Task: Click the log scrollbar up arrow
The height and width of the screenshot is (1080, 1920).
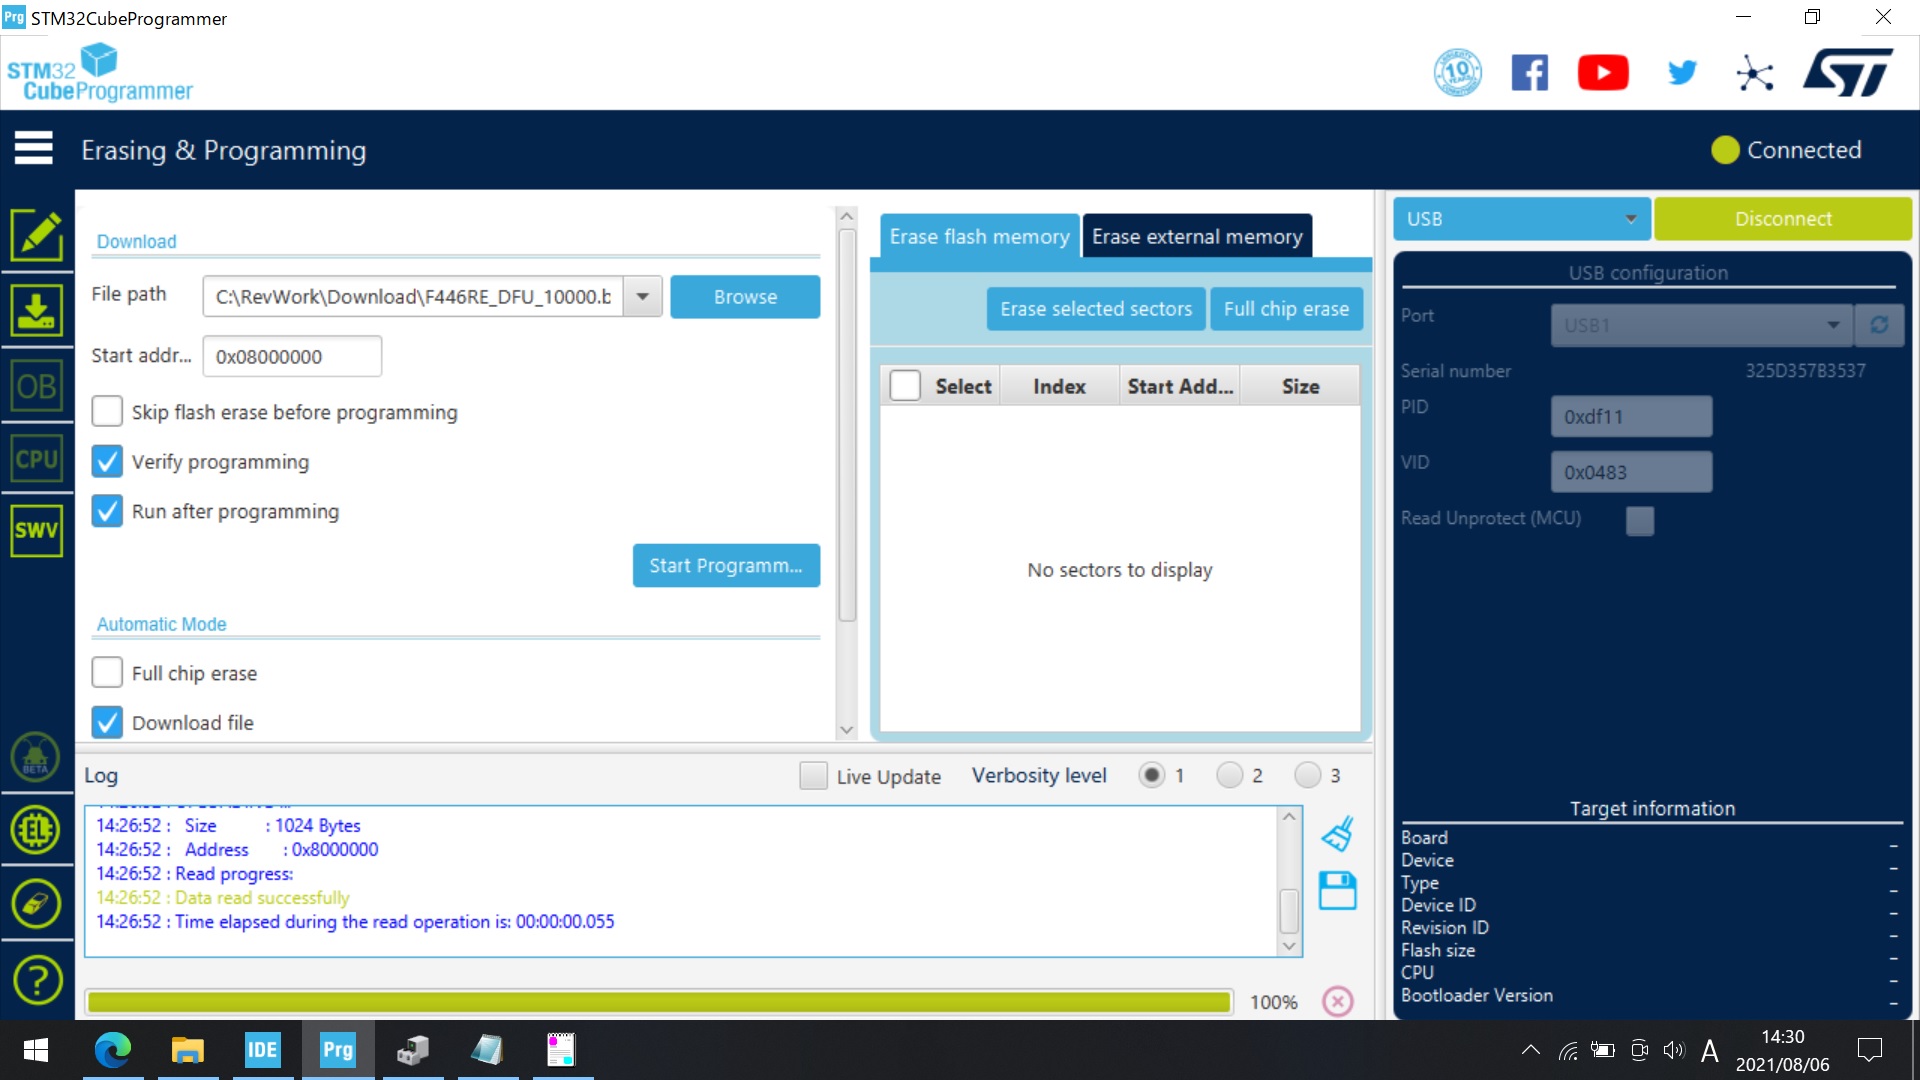Action: pyautogui.click(x=1289, y=817)
